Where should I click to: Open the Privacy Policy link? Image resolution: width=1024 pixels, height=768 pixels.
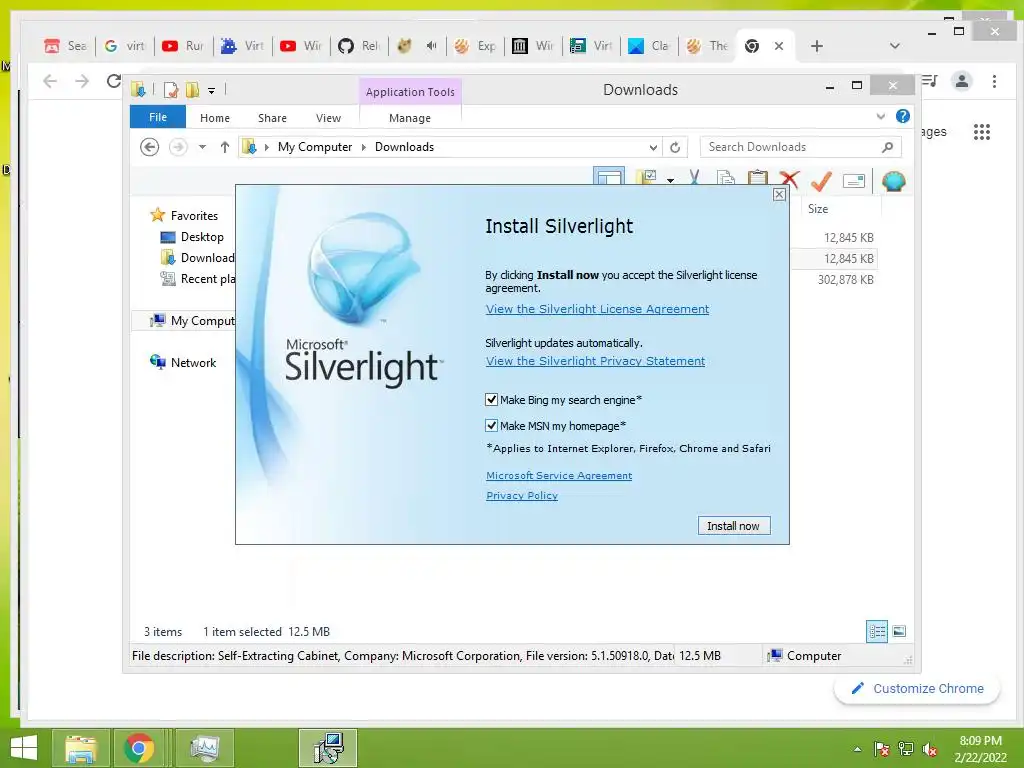522,496
